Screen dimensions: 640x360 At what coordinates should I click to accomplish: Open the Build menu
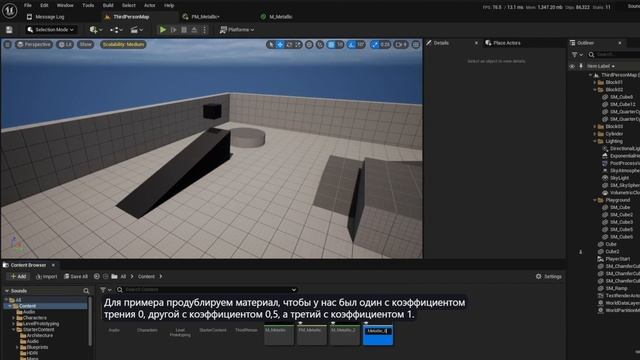pyautogui.click(x=108, y=5)
